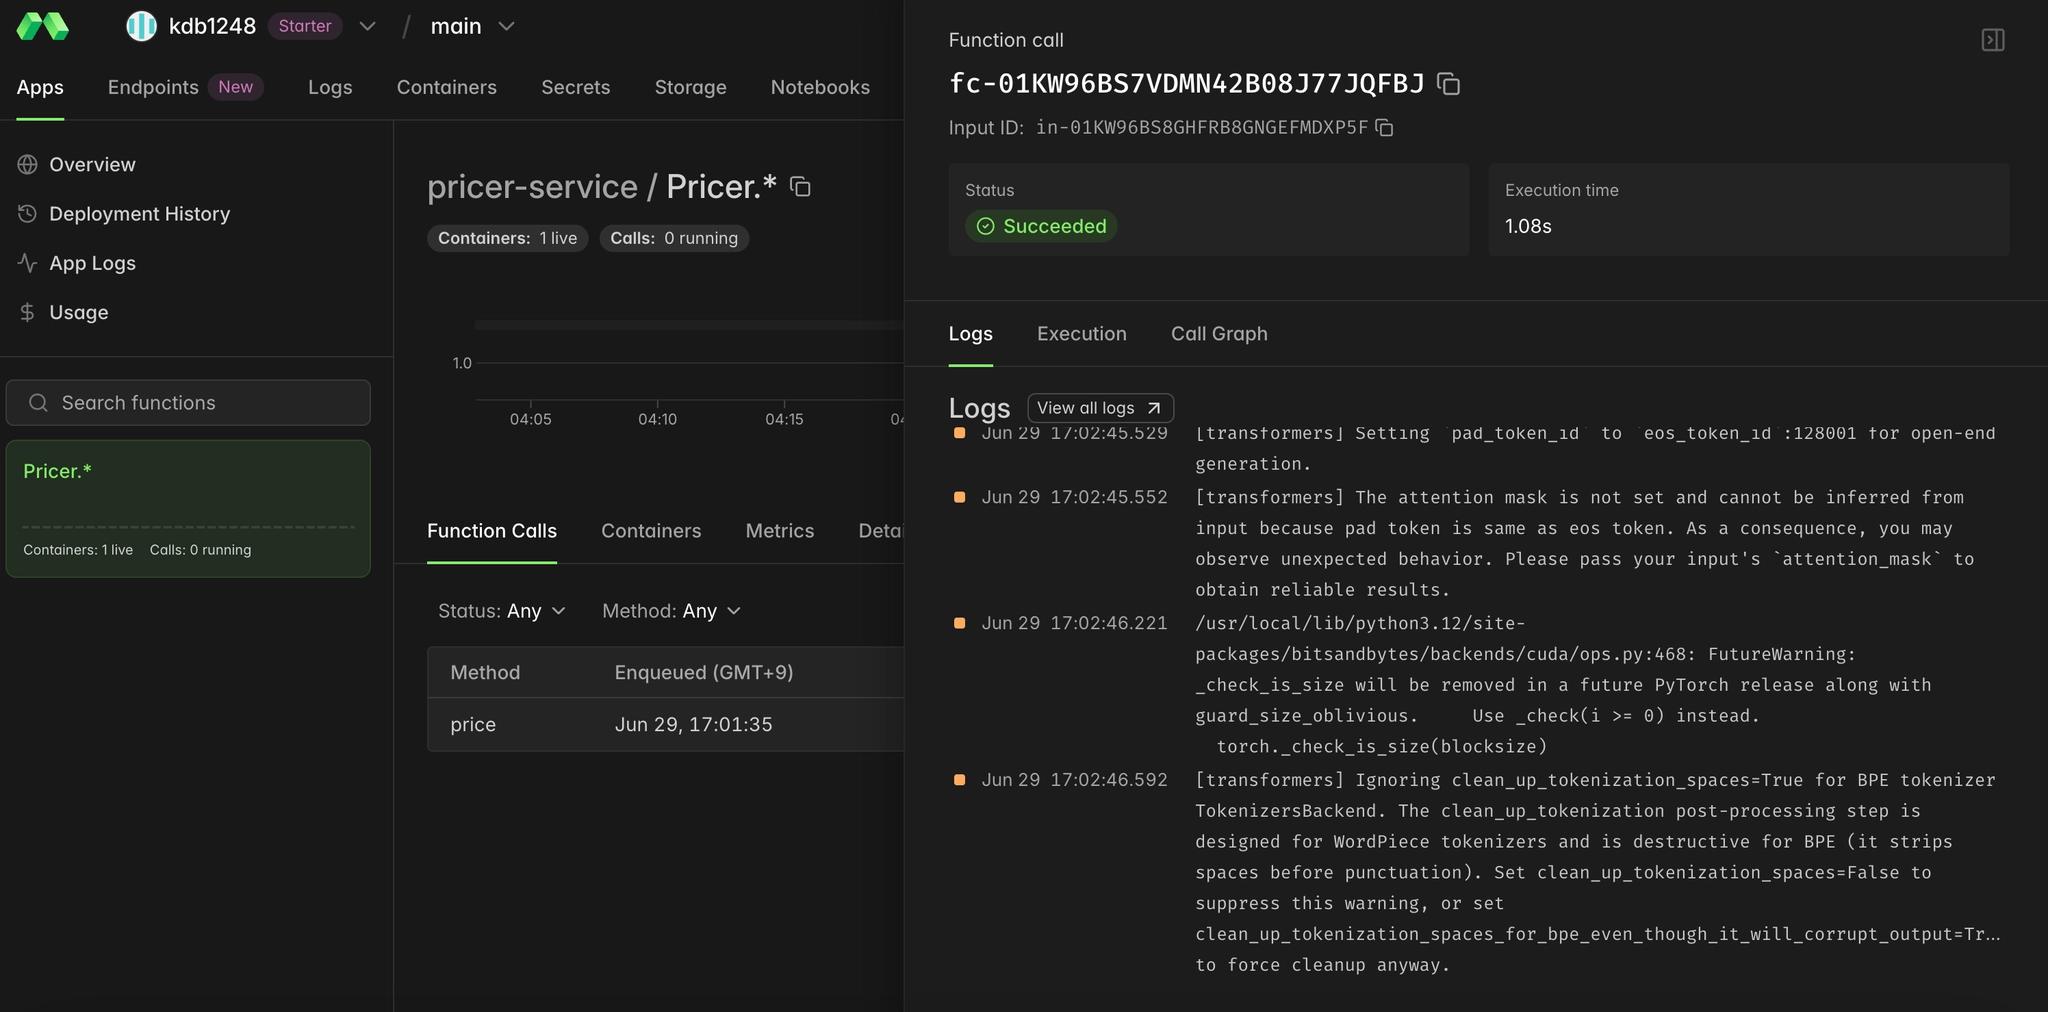
Task: Click the search magnifier icon
Action: [x=38, y=402]
